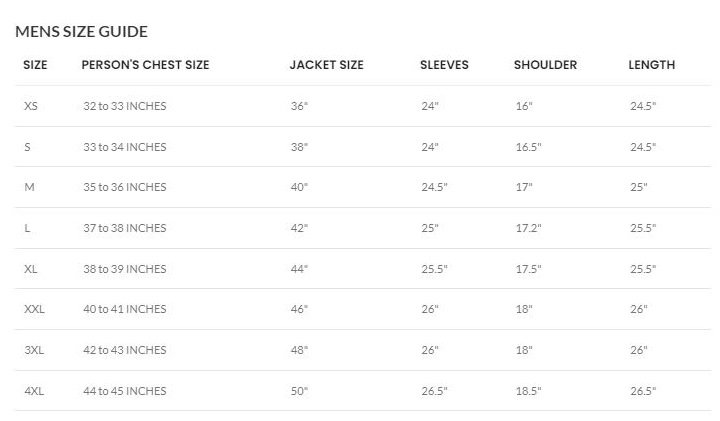Click the JACKET SIZE column header

click(x=326, y=65)
